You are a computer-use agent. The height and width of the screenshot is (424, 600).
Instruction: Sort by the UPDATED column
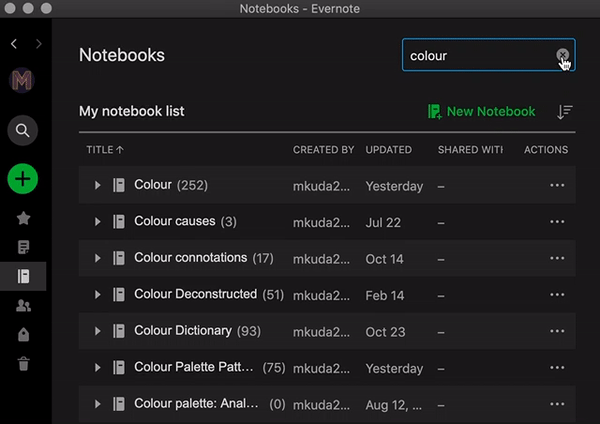point(388,150)
